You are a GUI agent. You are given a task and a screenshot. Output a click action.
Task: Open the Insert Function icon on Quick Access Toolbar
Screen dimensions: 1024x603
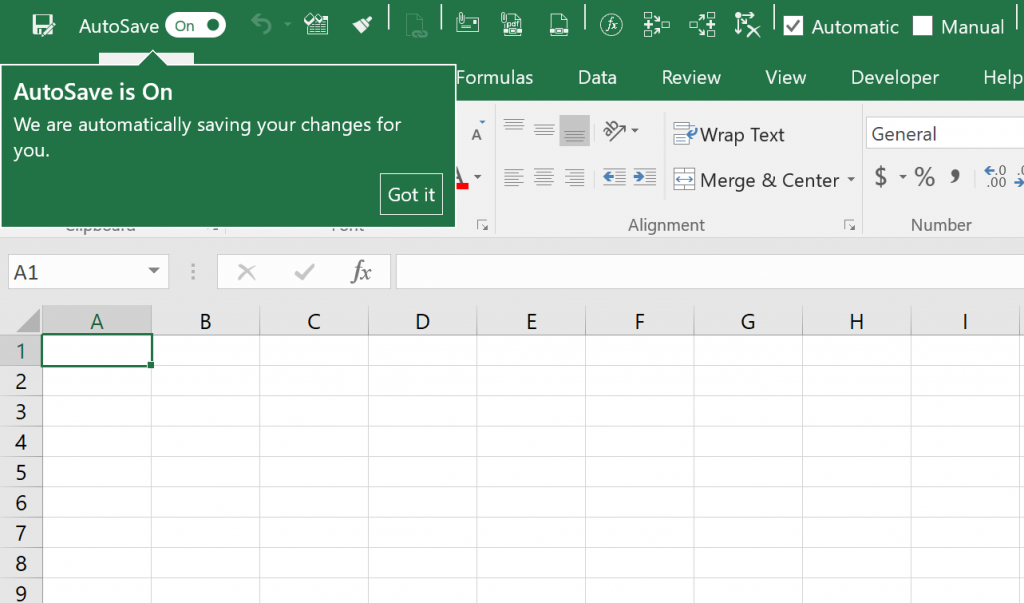click(x=612, y=25)
